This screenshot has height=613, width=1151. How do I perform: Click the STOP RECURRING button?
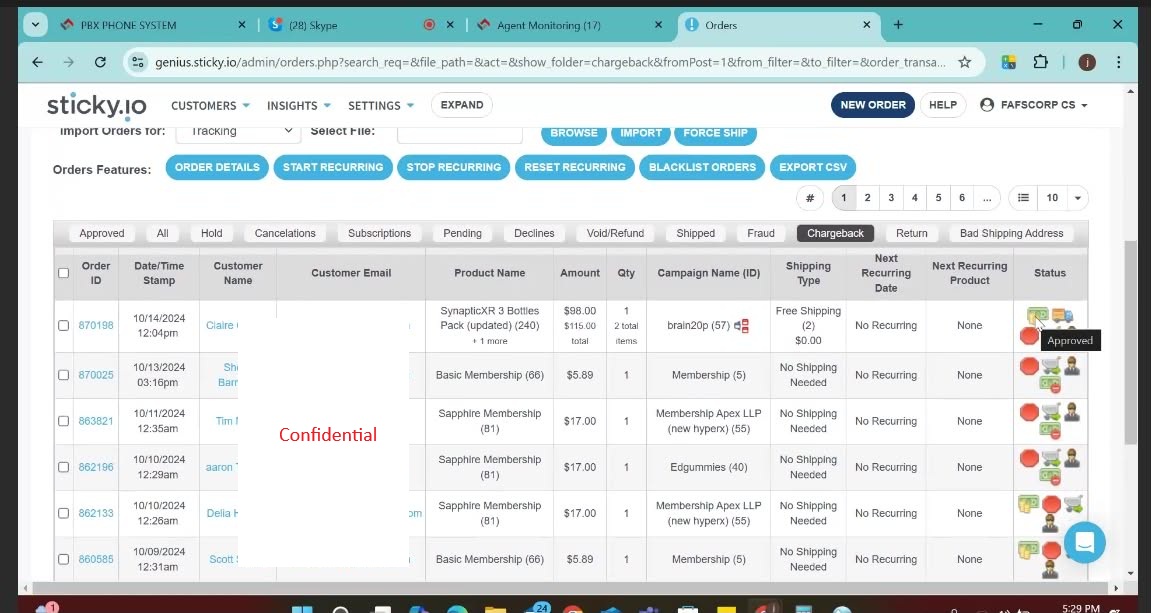pyautogui.click(x=454, y=167)
